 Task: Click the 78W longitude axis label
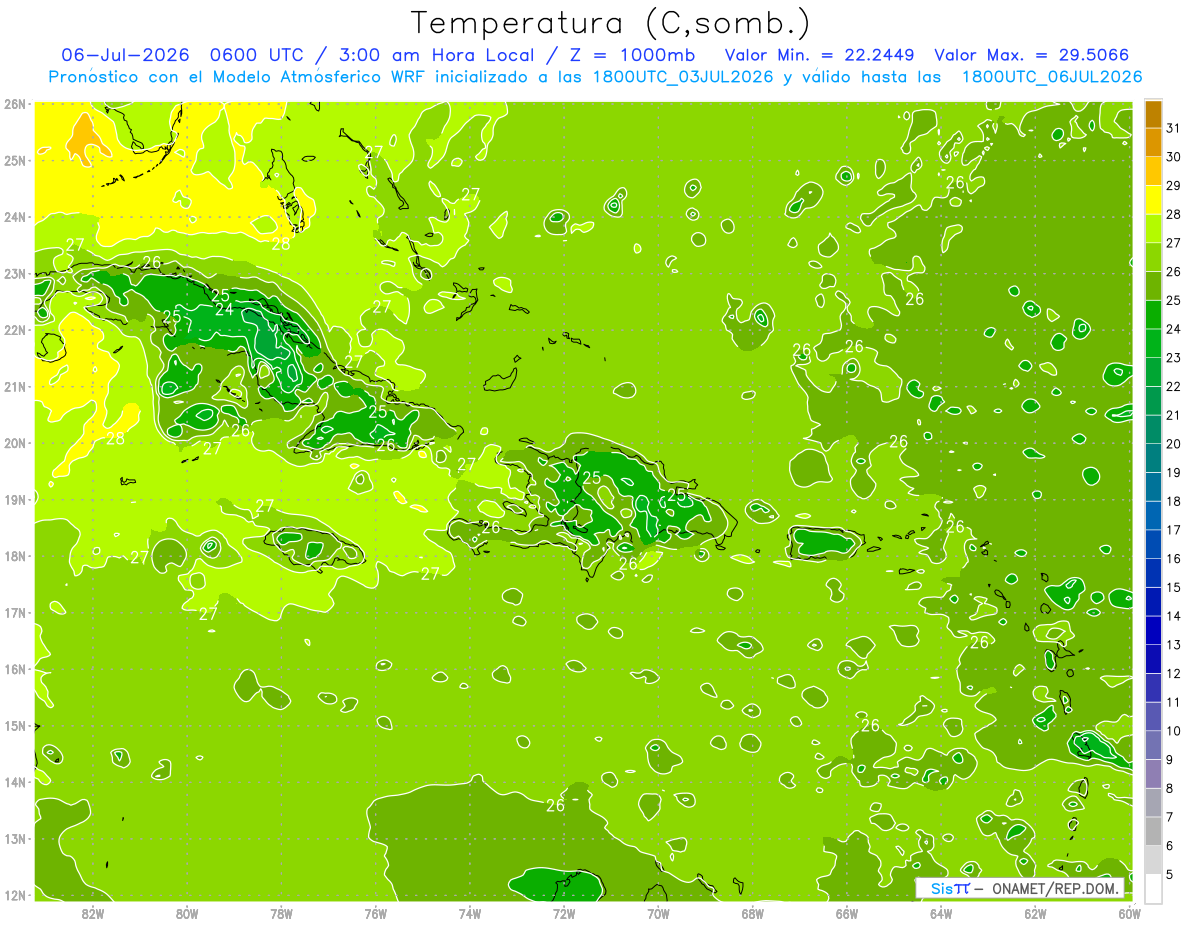281,913
